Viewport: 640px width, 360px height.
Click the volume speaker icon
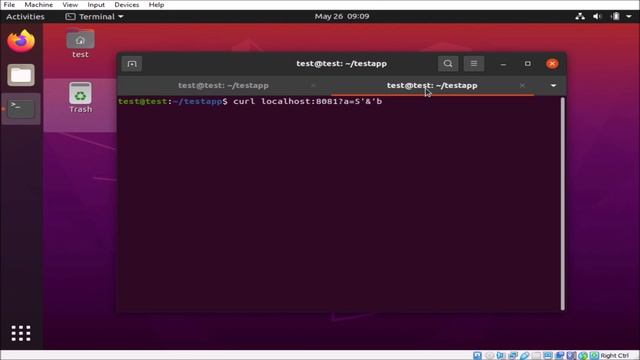[x=598, y=16]
